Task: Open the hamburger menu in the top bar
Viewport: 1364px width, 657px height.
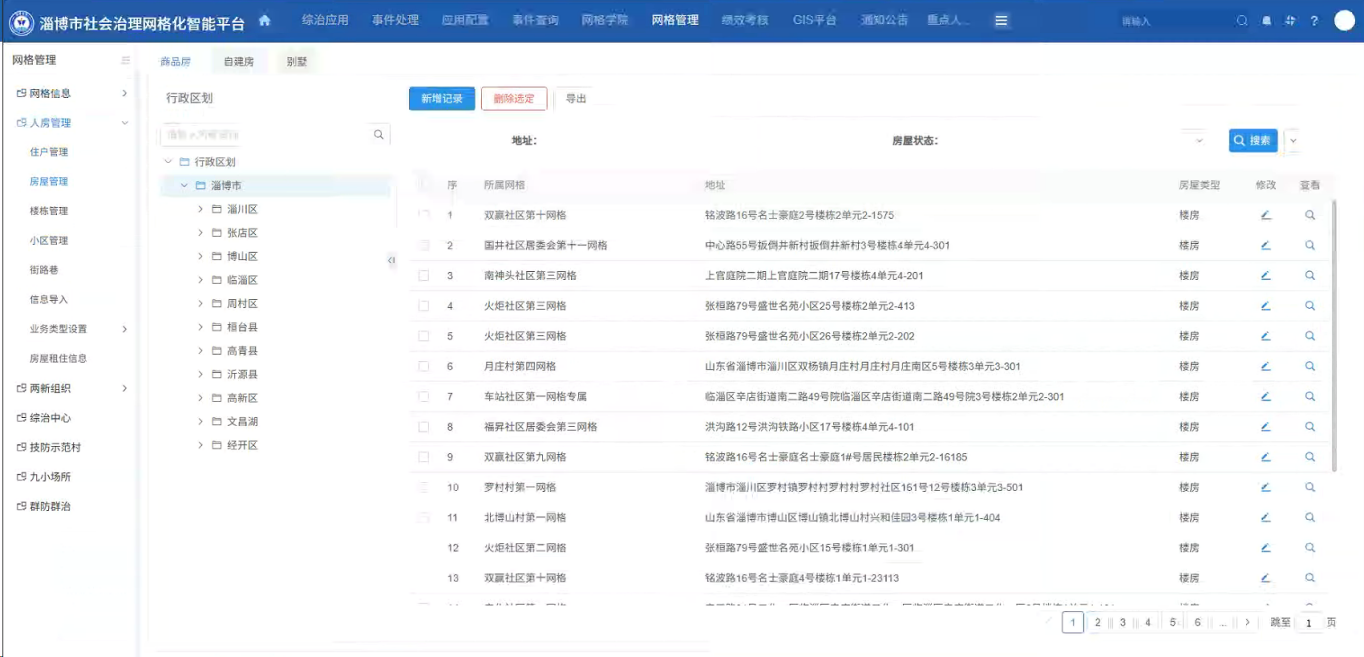Action: [x=1001, y=21]
